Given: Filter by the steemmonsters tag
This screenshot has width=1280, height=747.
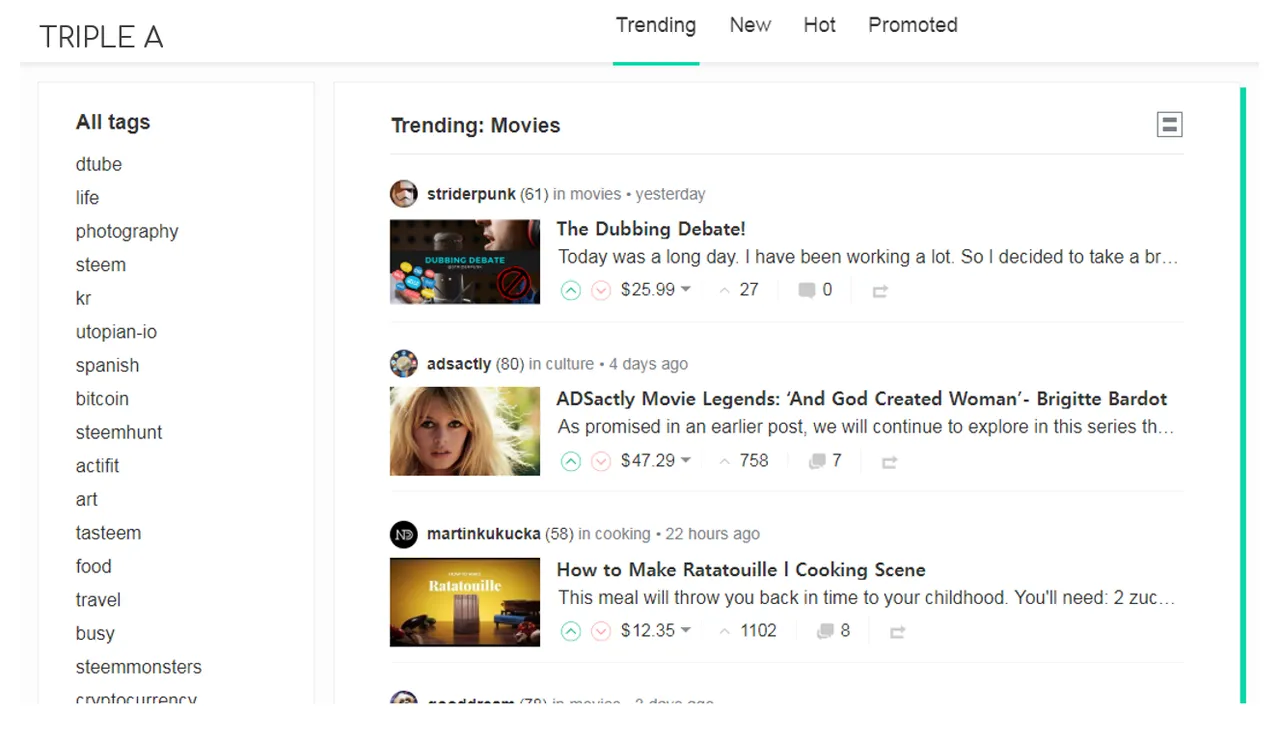Looking at the screenshot, I should click(x=139, y=667).
